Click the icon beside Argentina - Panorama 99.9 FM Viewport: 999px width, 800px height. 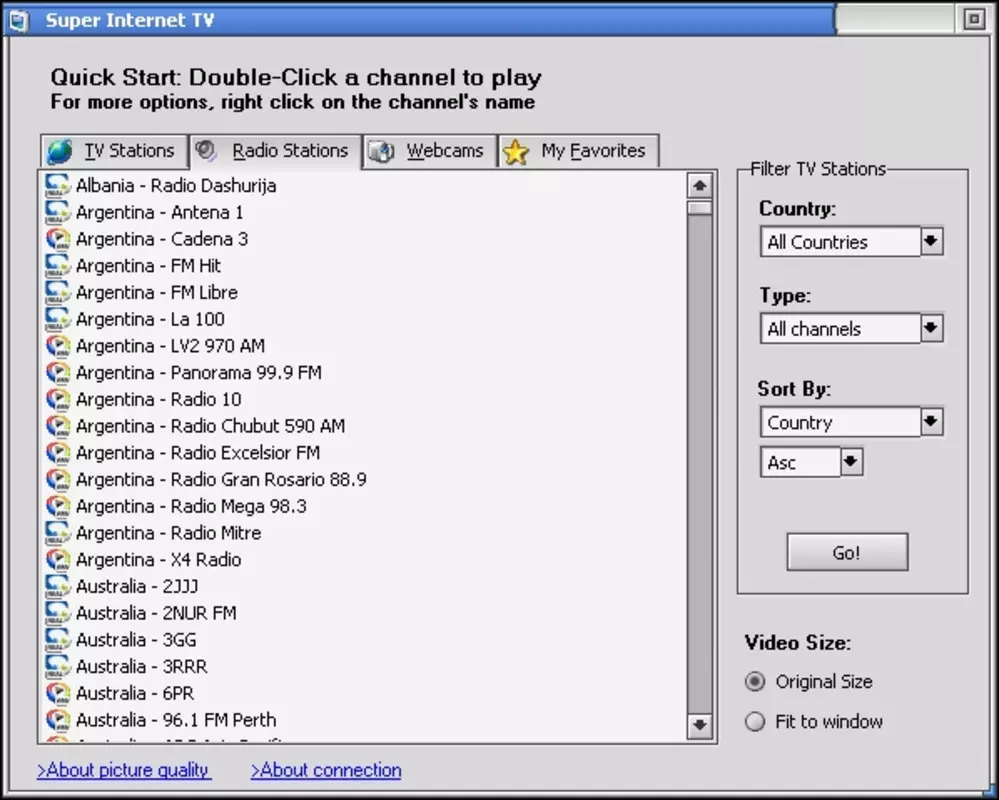(x=57, y=373)
